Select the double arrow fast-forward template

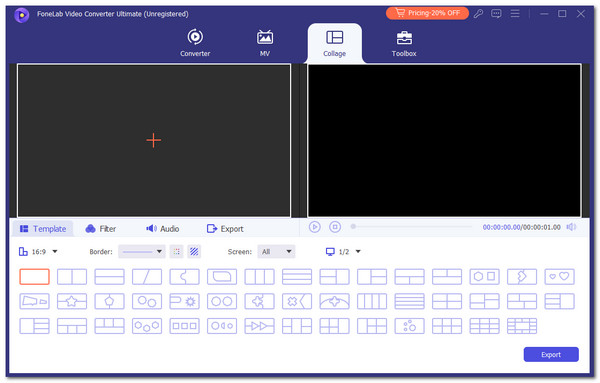(x=259, y=326)
